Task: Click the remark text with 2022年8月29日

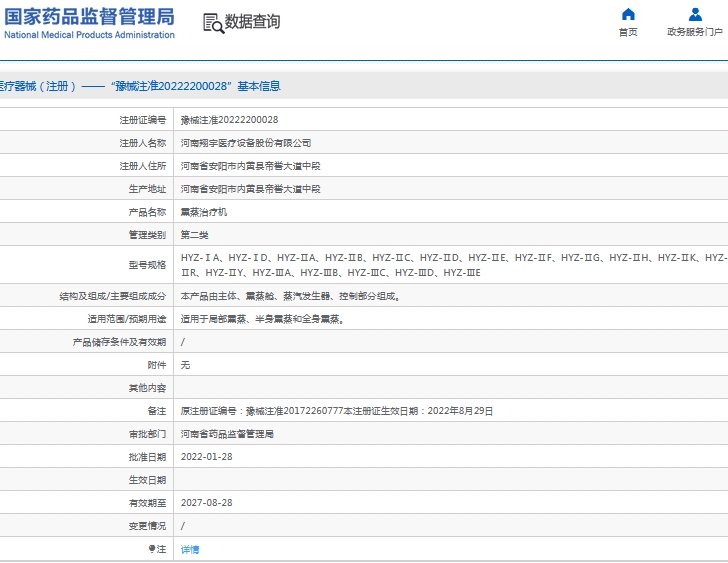Action: [337, 411]
